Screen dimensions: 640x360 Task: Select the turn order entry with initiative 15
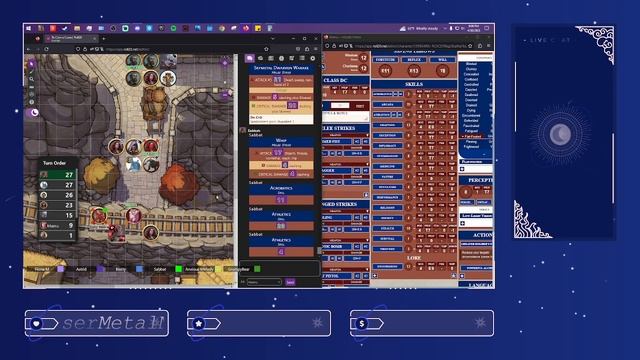click(x=57, y=215)
